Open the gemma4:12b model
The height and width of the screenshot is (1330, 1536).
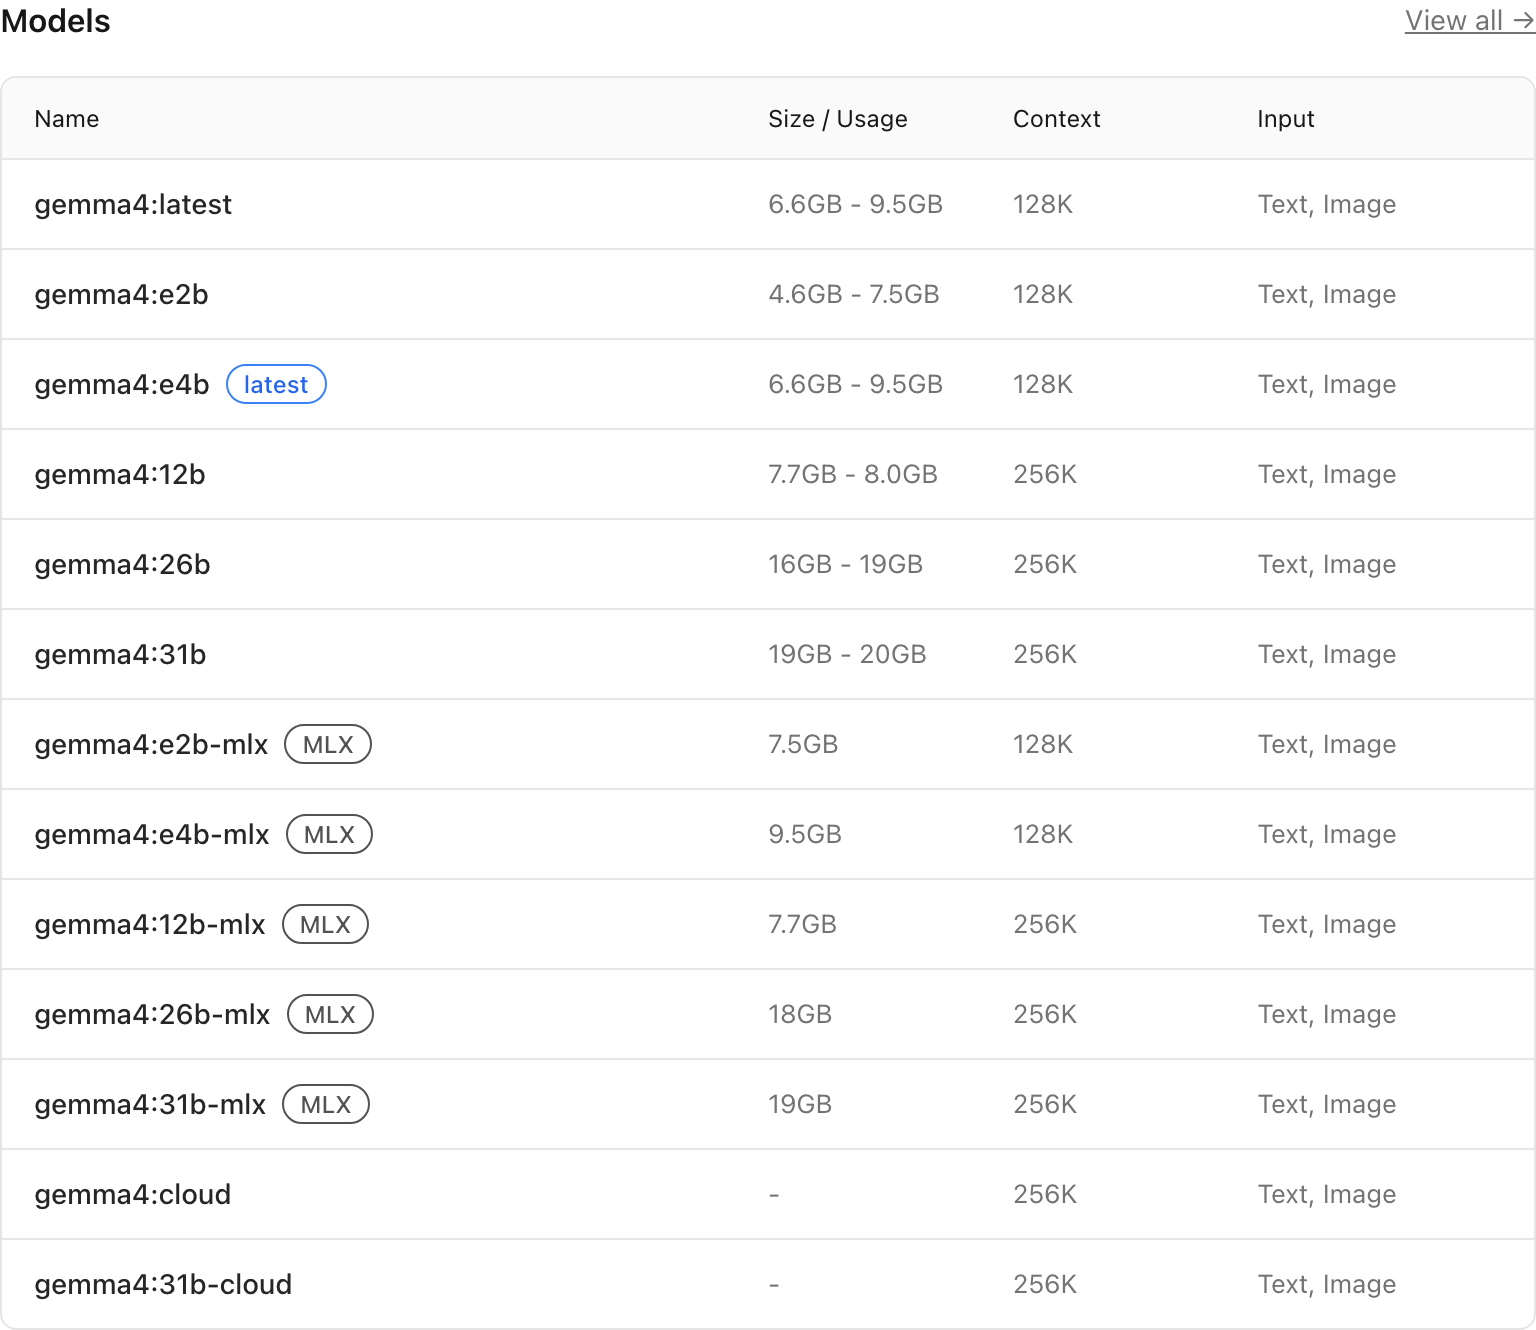(x=120, y=474)
